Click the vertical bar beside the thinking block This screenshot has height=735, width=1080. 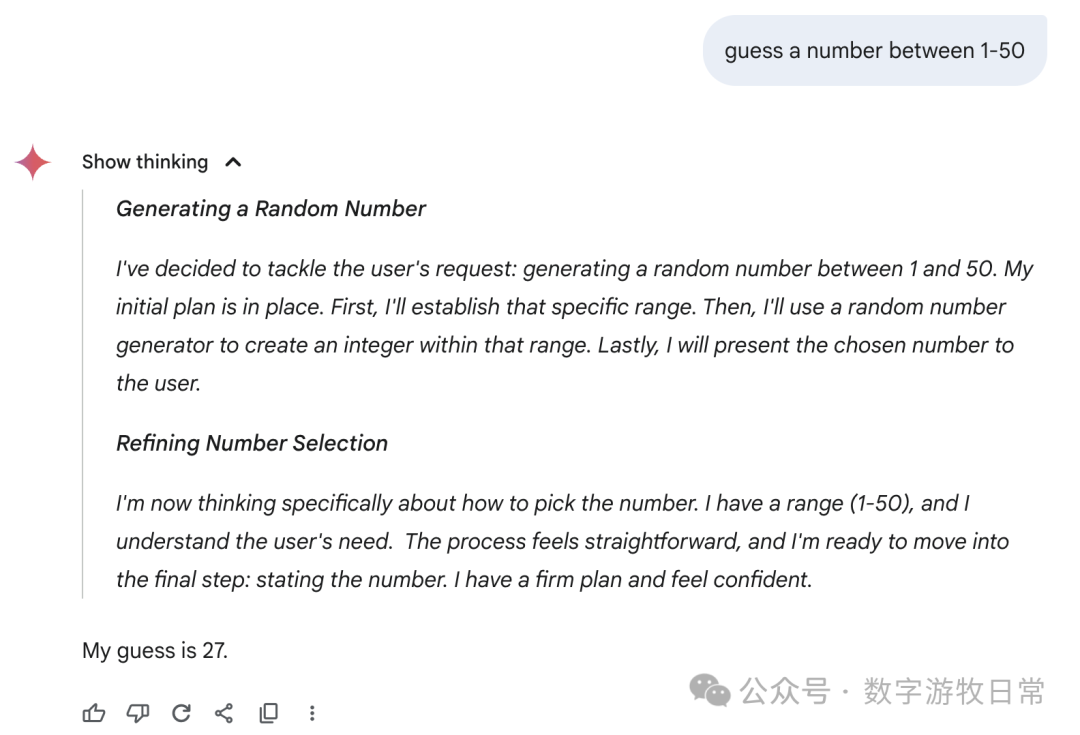pos(83,393)
